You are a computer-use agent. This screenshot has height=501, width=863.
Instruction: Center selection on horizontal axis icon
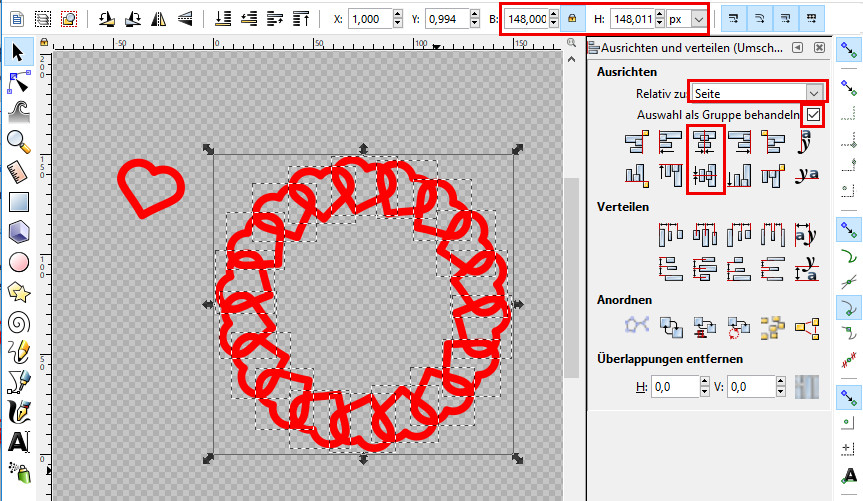[706, 175]
